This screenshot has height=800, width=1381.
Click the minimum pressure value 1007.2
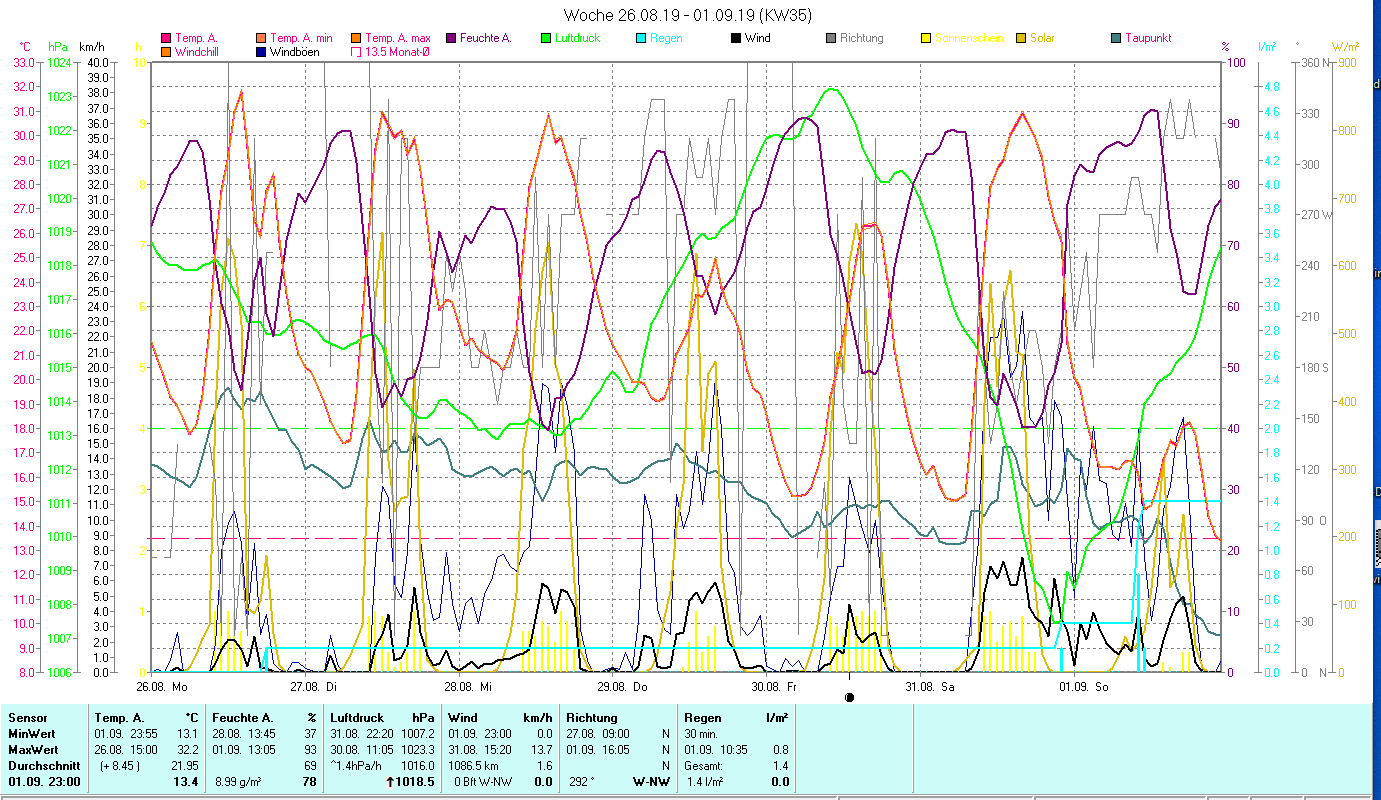pyautogui.click(x=416, y=734)
